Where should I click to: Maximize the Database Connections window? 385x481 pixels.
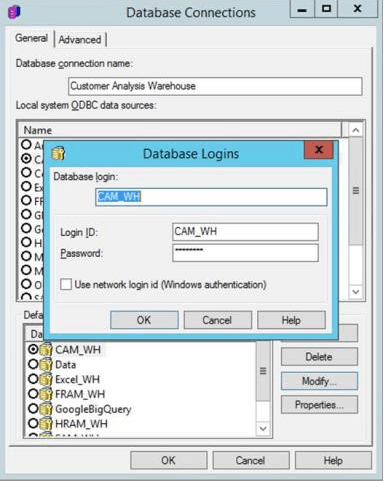click(326, 9)
